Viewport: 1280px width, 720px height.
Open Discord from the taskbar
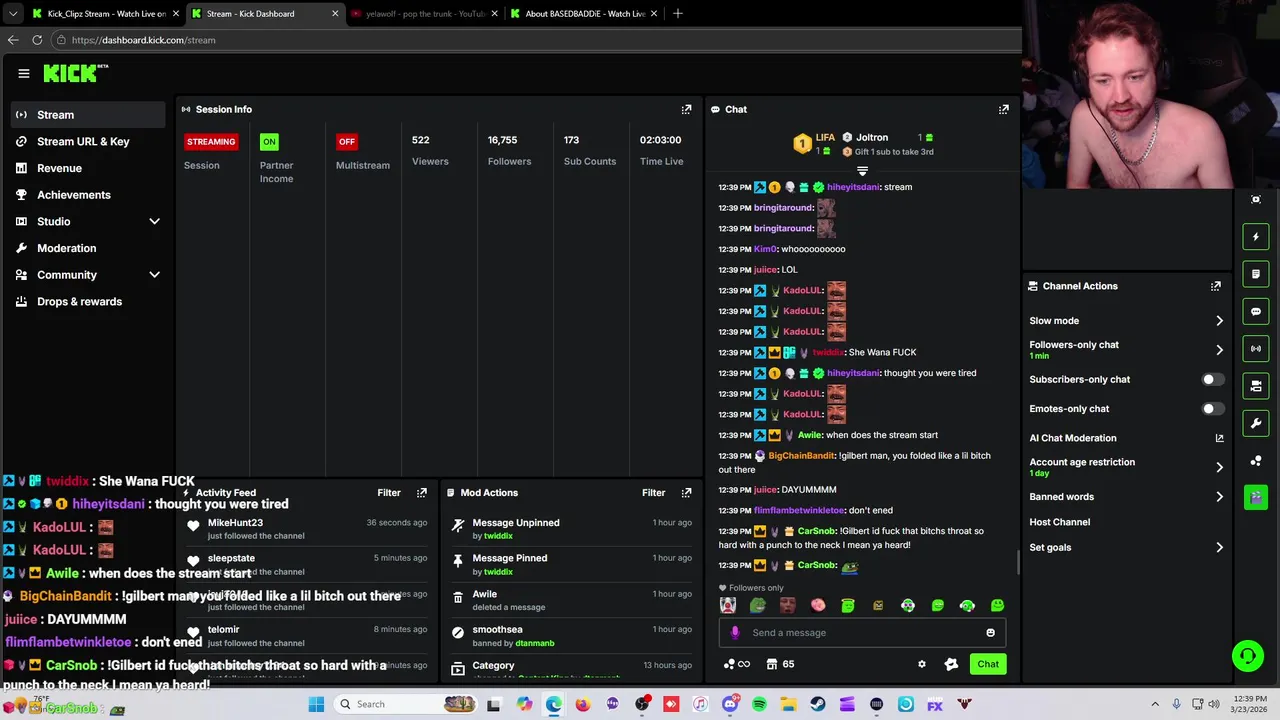[x=730, y=704]
